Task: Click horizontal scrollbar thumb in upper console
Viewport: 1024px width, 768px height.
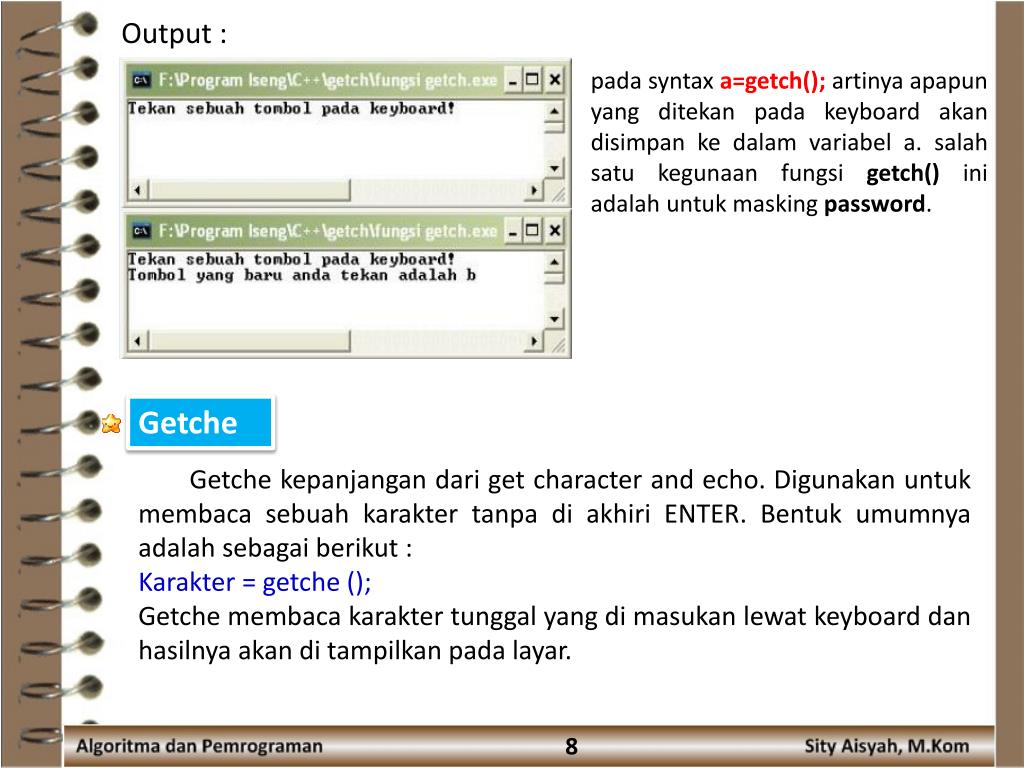Action: tap(249, 190)
